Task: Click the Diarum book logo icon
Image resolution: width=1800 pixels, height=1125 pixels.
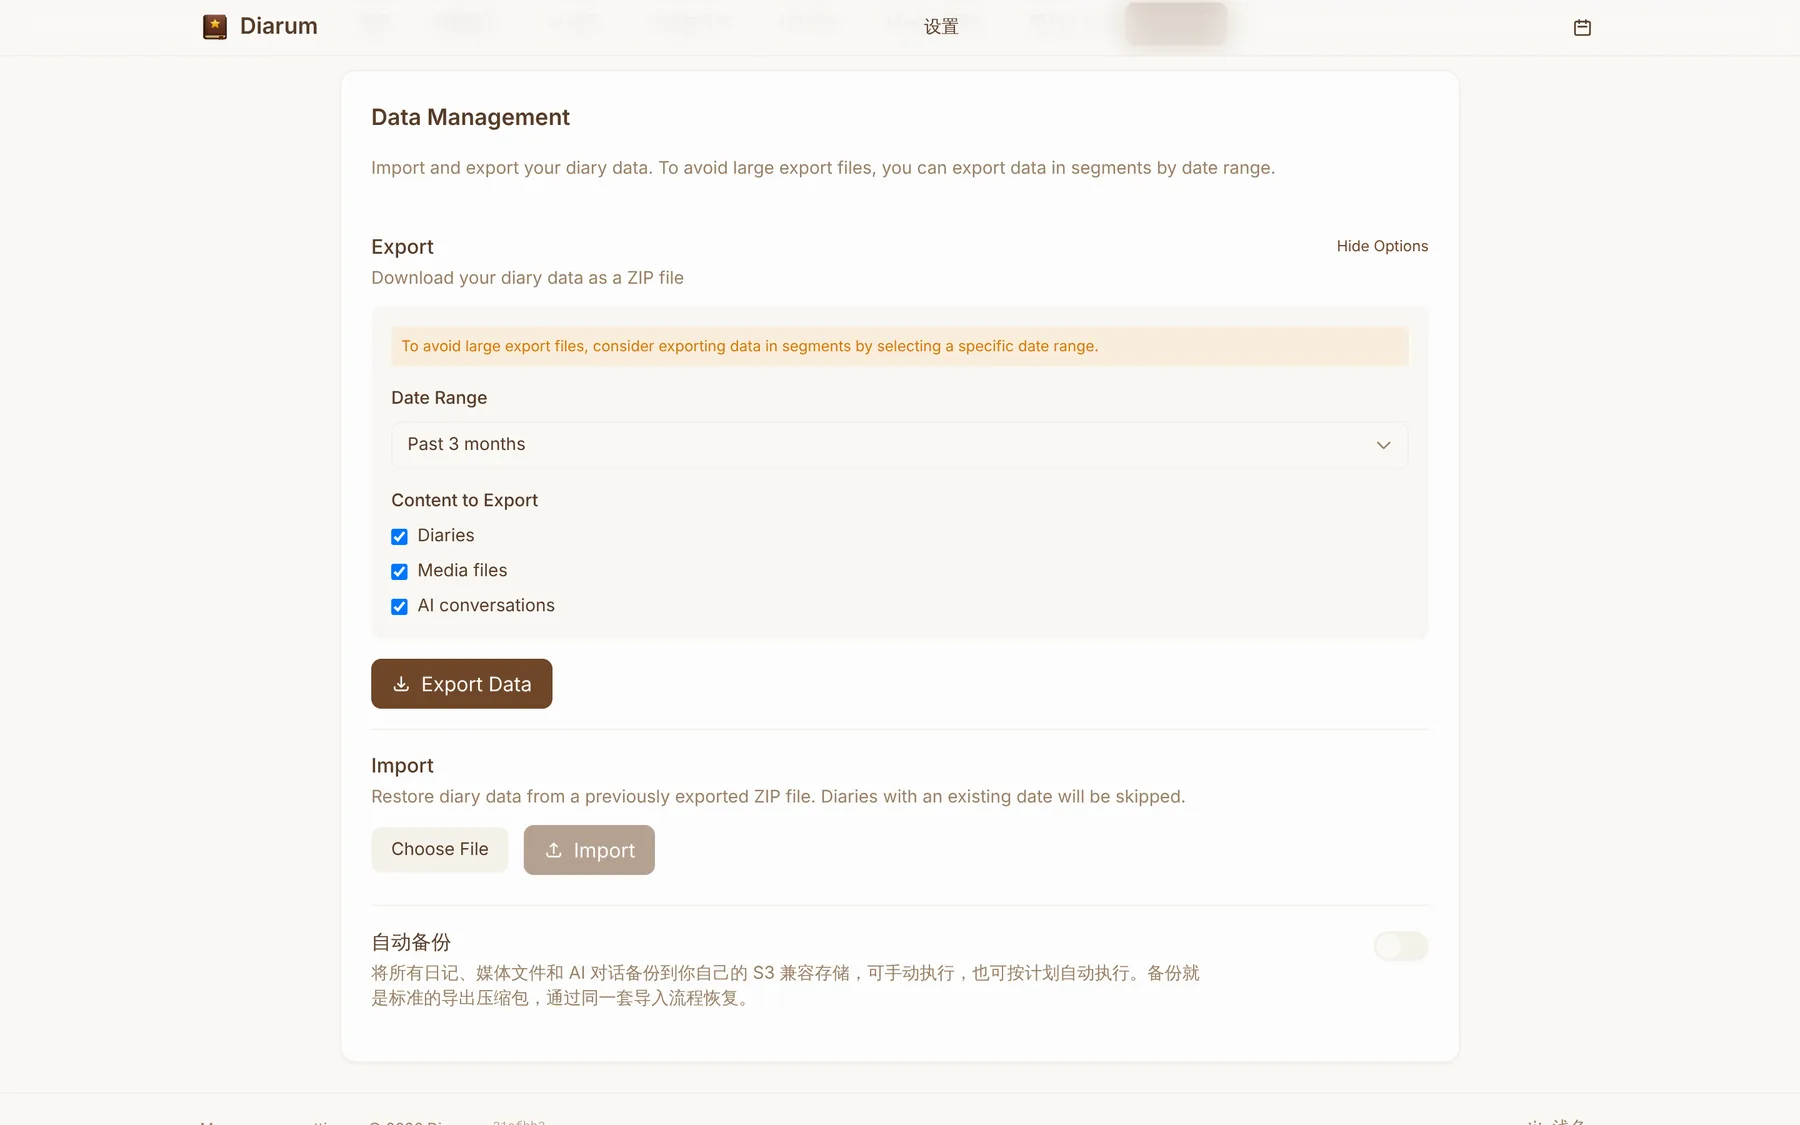Action: point(214,27)
